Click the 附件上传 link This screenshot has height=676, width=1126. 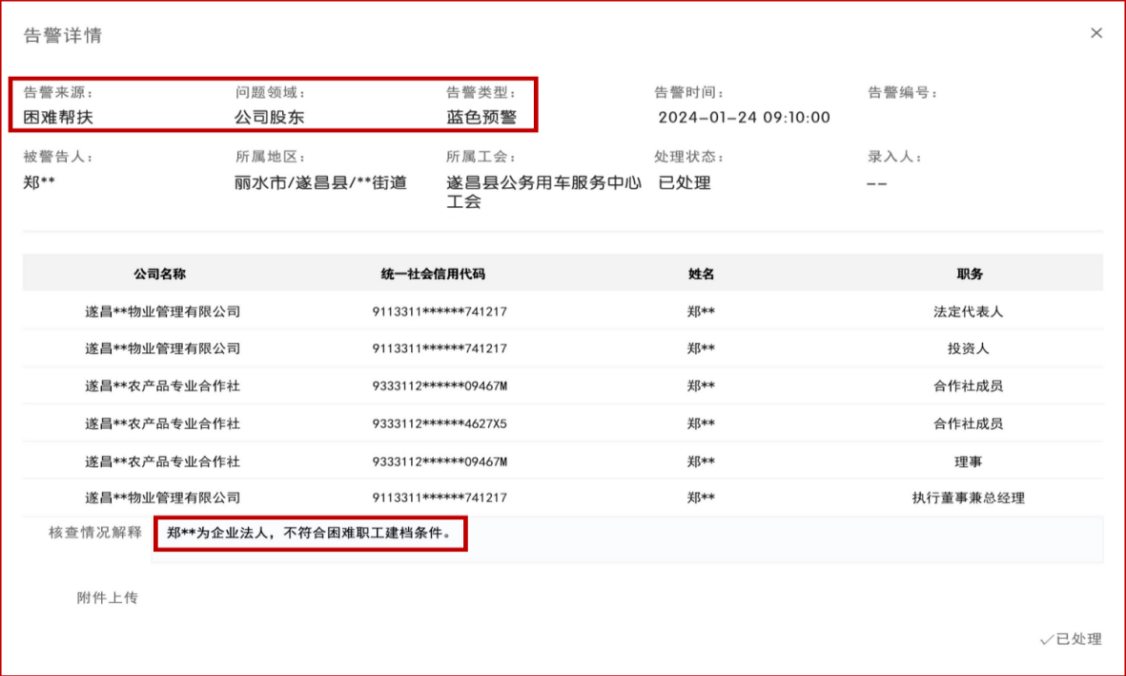point(107,598)
